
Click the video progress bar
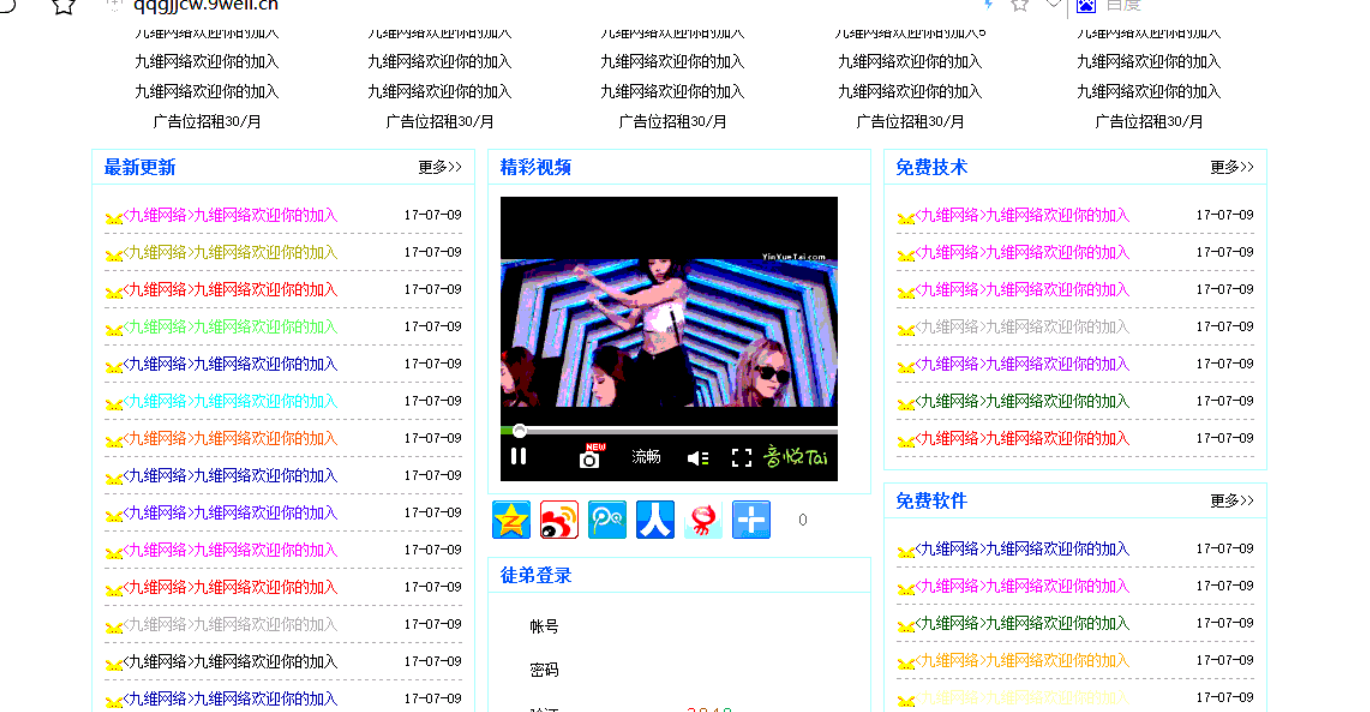(669, 431)
